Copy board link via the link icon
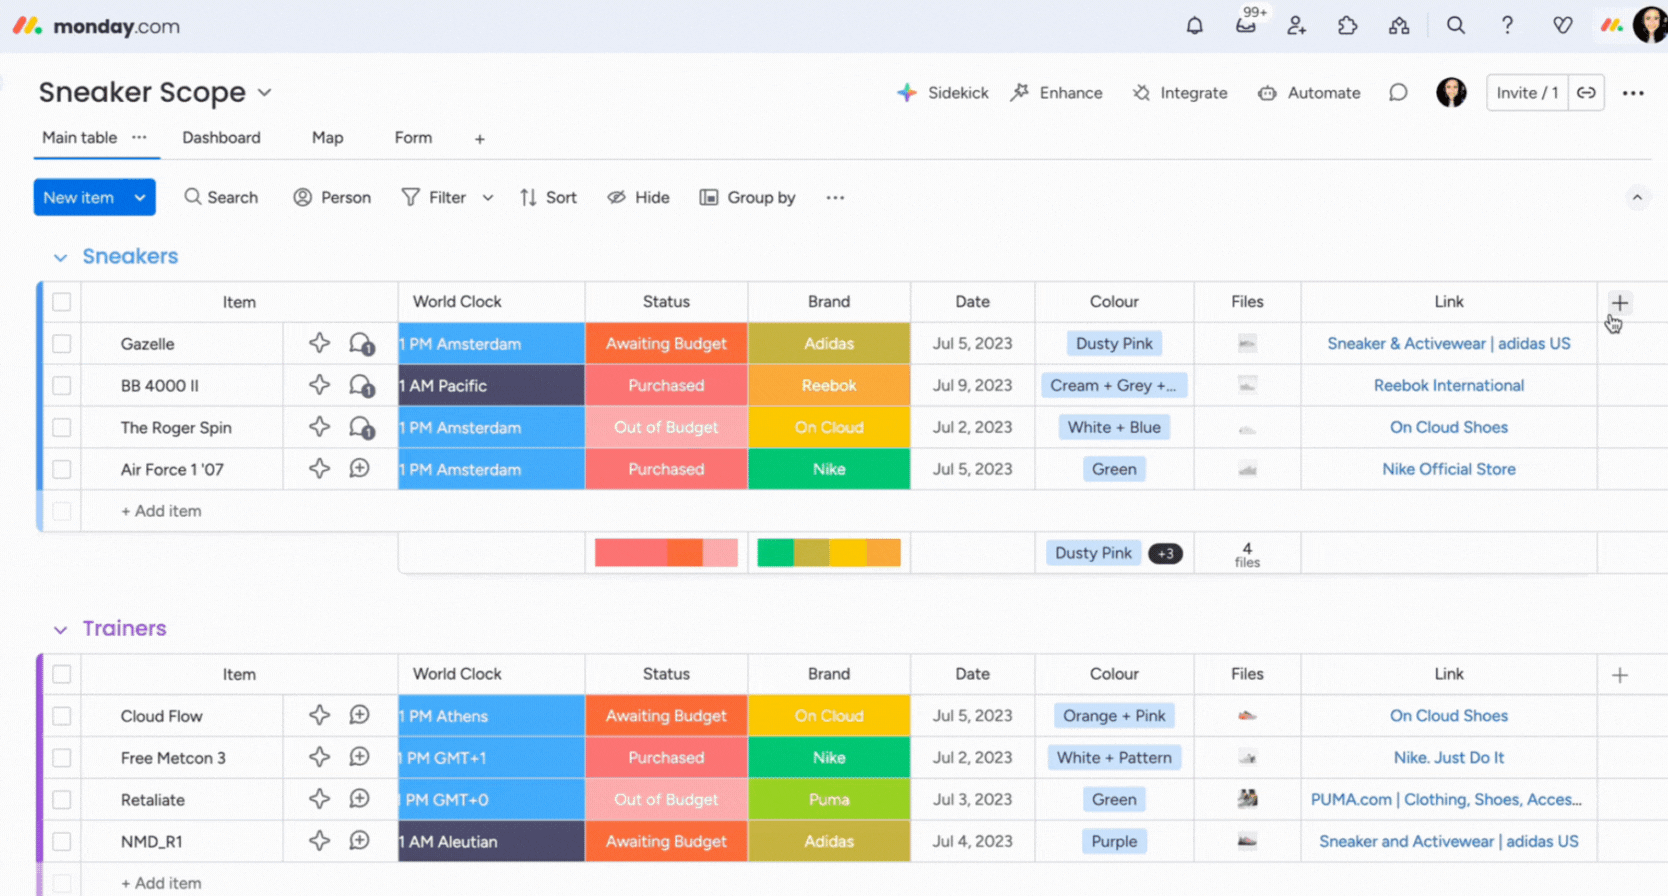Image resolution: width=1668 pixels, height=896 pixels. coord(1586,93)
